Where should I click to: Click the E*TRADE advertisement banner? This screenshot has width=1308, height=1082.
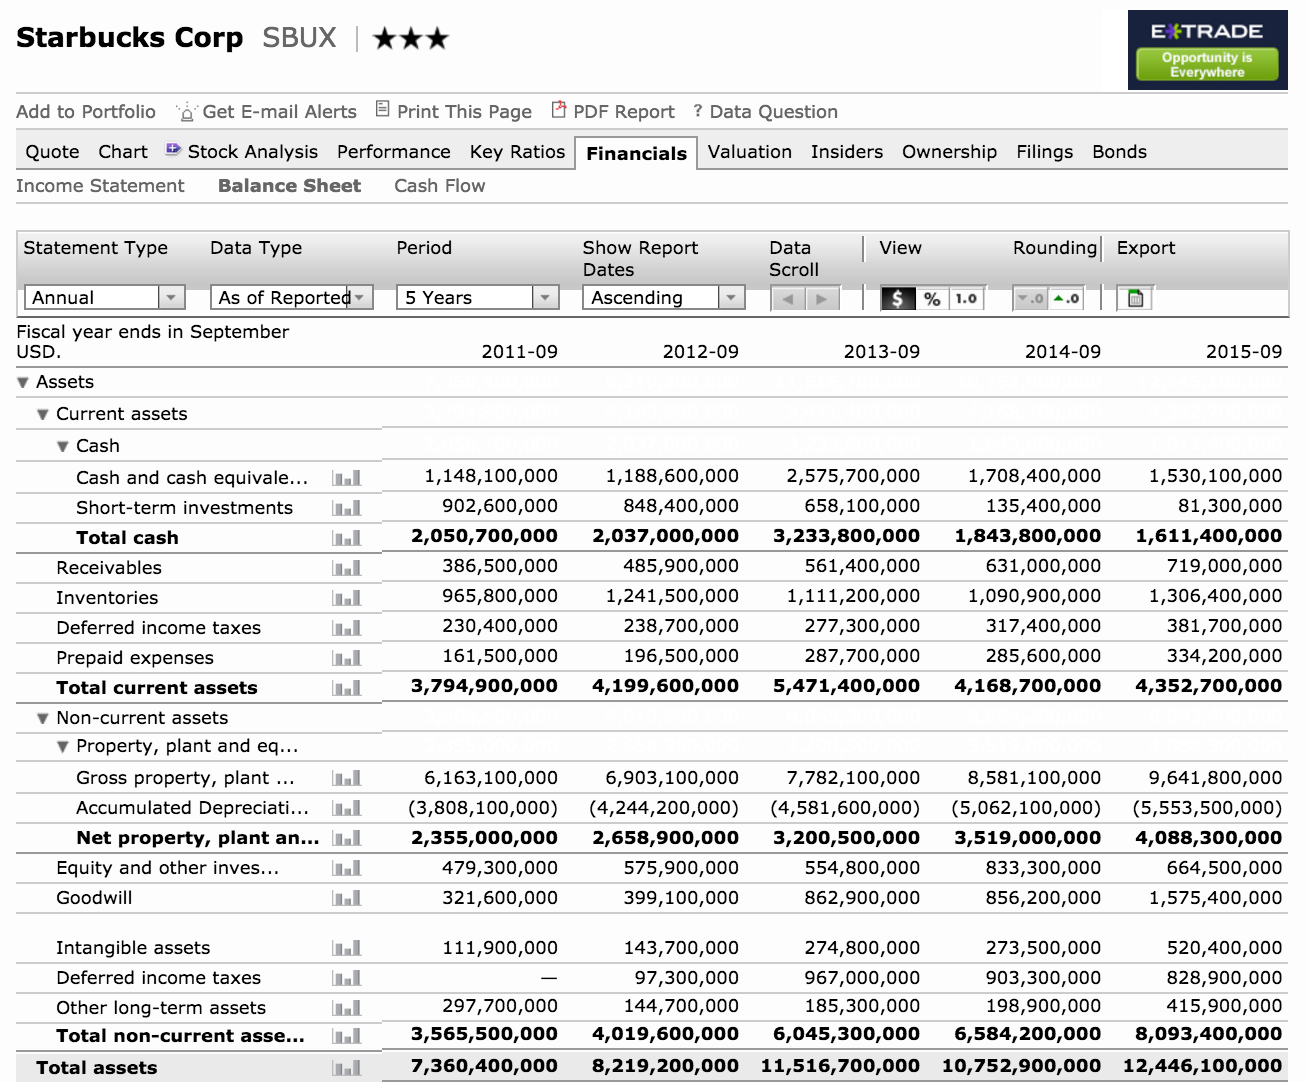tap(1207, 50)
